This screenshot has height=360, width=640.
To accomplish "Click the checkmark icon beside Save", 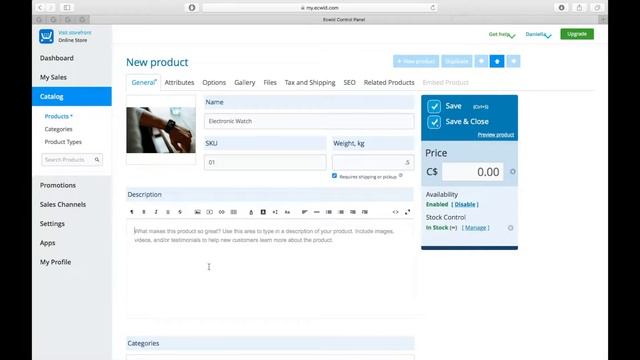I will pos(434,106).
